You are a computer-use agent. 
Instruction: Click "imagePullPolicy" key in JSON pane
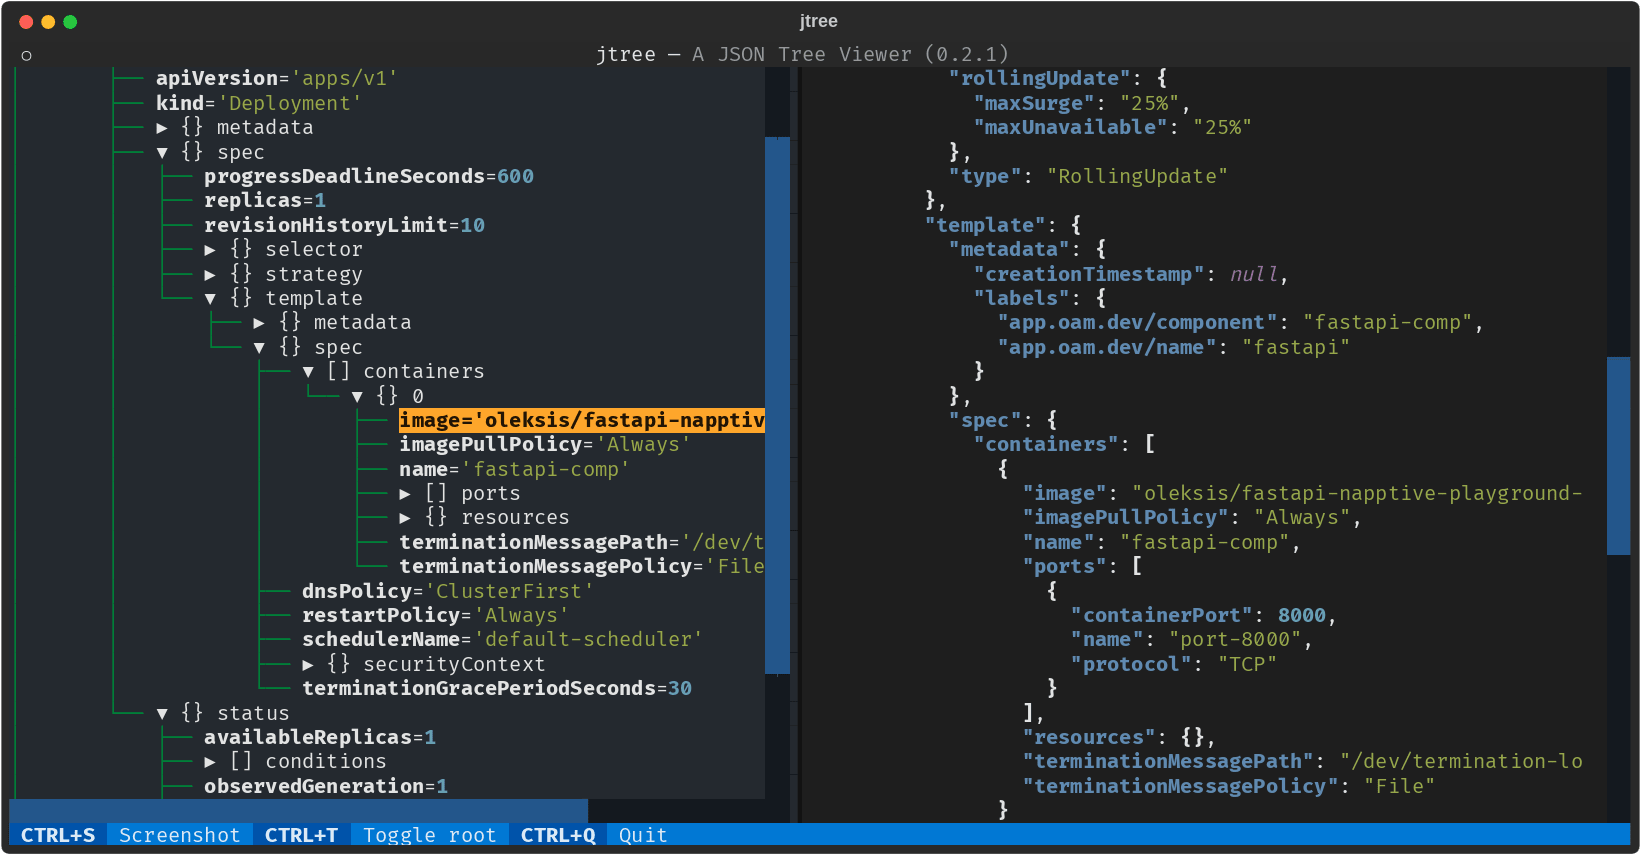pyautogui.click(x=1126, y=518)
